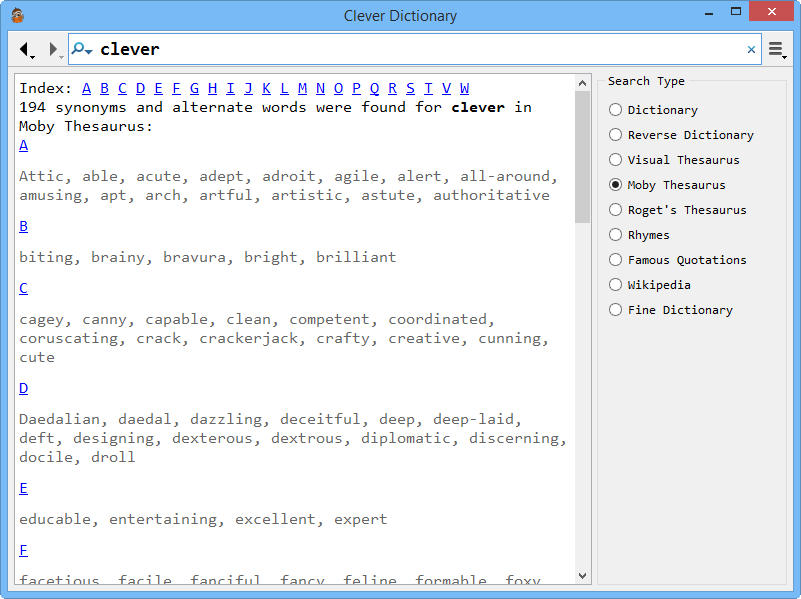Click index link K
The width and height of the screenshot is (801, 599).
pyautogui.click(x=266, y=88)
